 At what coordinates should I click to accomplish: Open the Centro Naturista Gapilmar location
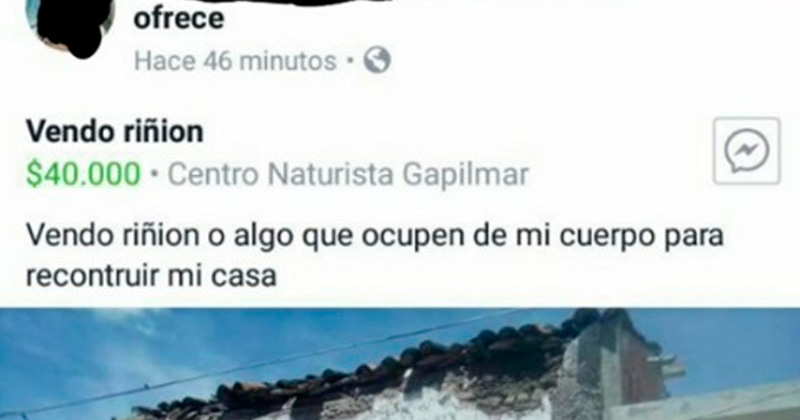(348, 175)
